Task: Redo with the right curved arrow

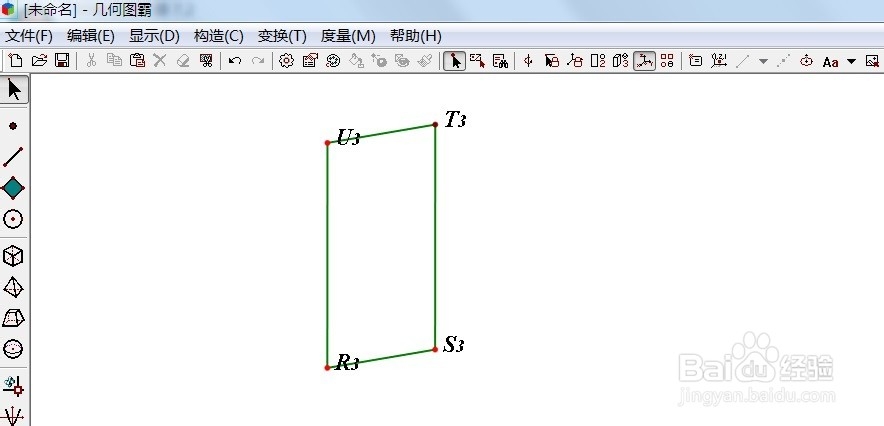Action: 258,60
